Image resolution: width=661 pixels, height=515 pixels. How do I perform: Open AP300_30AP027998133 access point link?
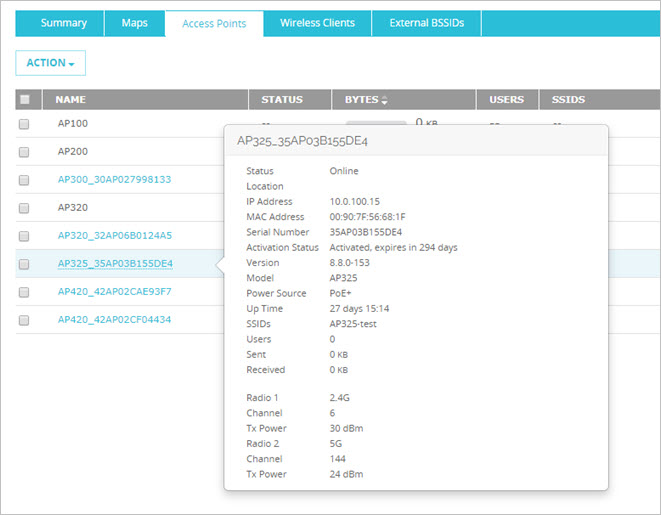(114, 180)
